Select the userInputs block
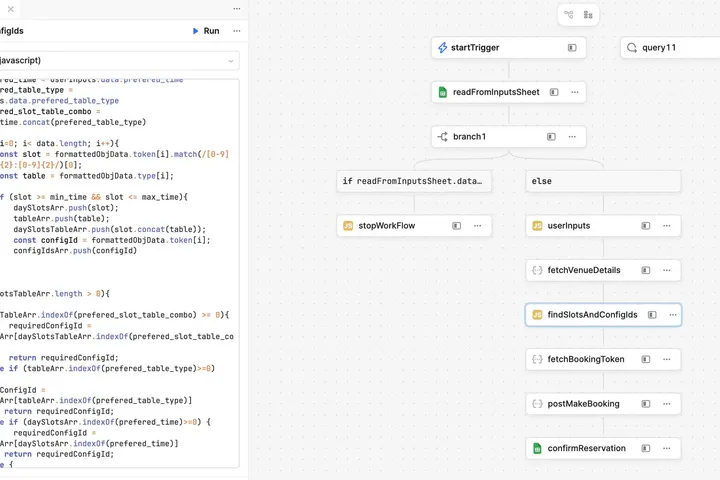 point(603,226)
